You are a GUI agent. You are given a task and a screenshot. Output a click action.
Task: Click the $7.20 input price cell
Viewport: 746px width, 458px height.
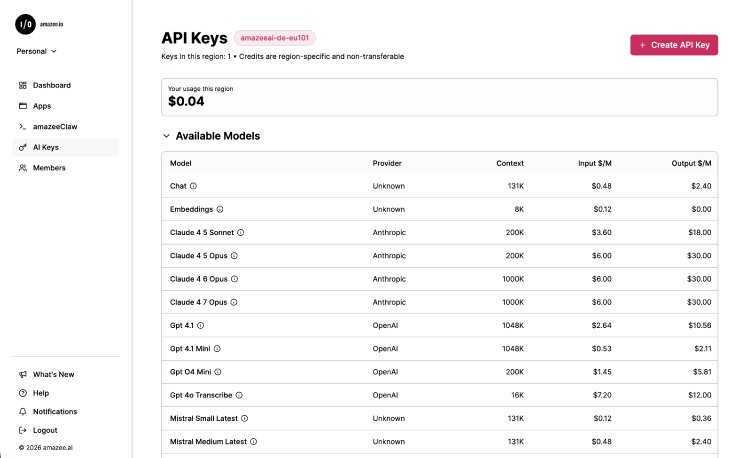point(602,395)
